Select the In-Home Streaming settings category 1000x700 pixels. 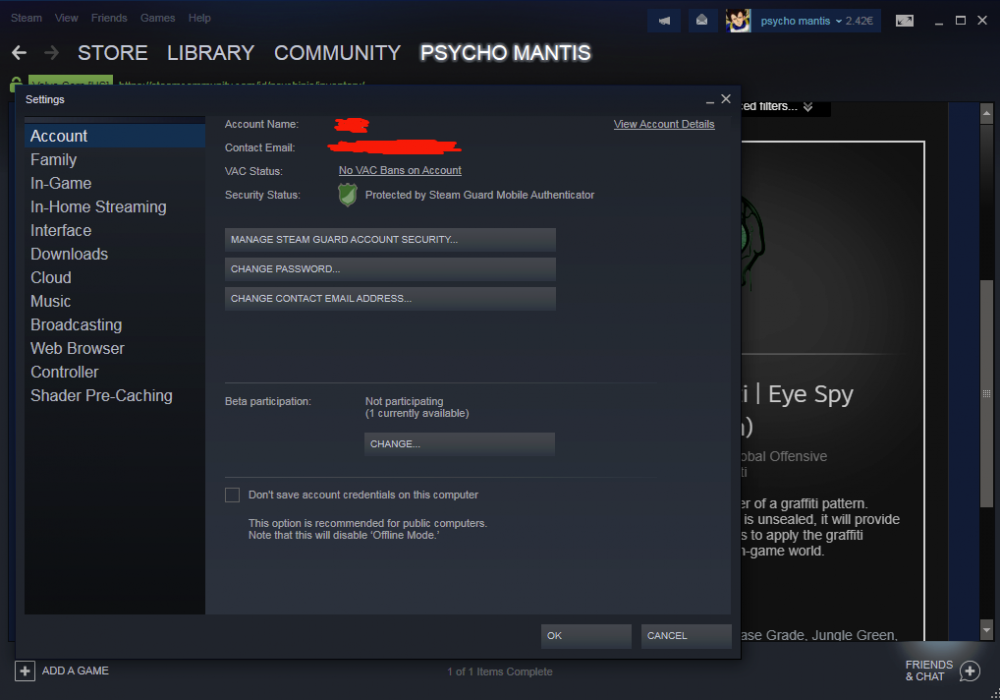coord(115,207)
